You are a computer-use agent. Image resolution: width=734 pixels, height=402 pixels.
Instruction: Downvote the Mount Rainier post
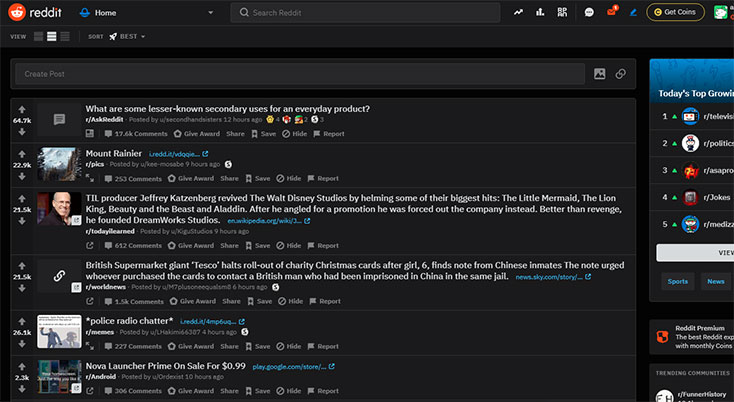pos(21,177)
